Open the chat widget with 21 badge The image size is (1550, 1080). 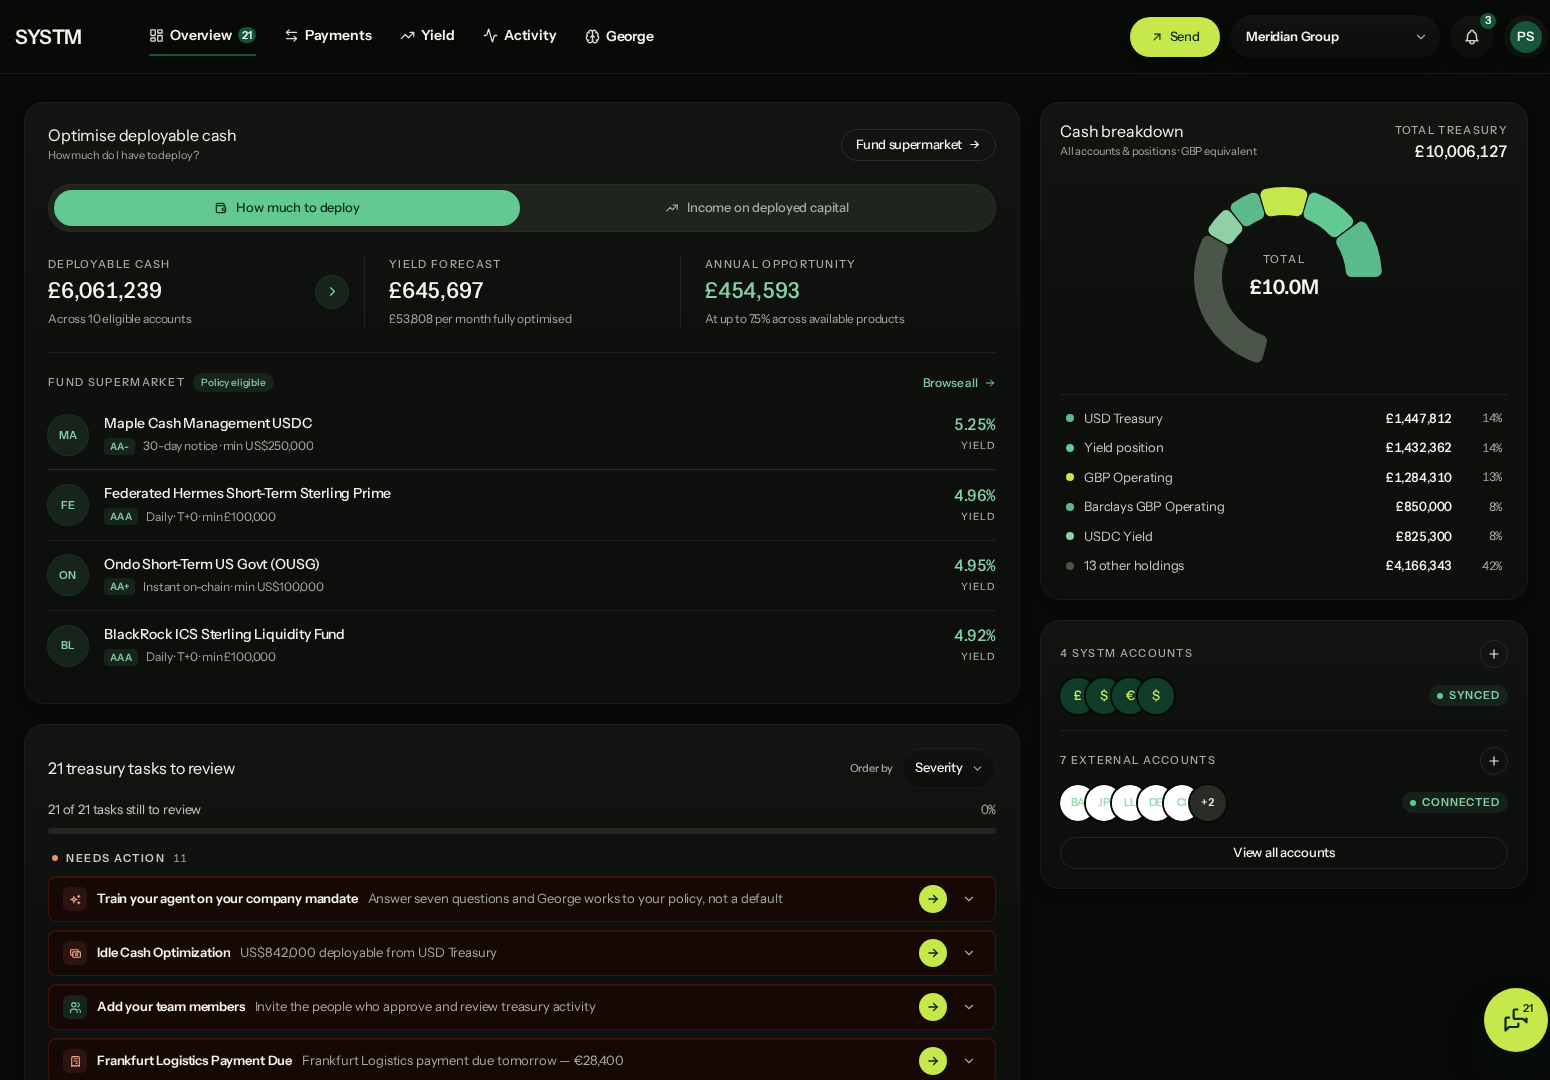click(x=1516, y=1019)
